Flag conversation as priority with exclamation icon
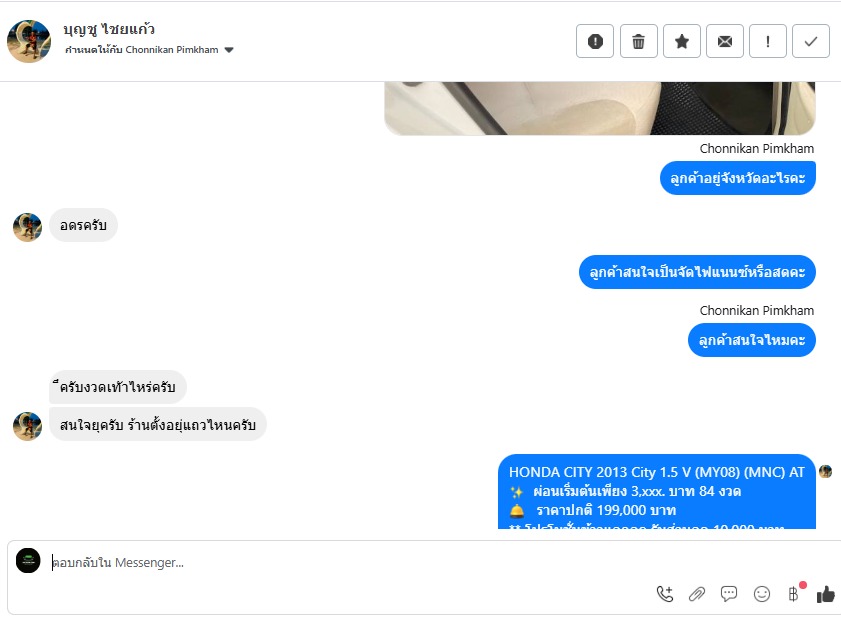Viewport: 841px width, 618px height. pyautogui.click(x=768, y=41)
